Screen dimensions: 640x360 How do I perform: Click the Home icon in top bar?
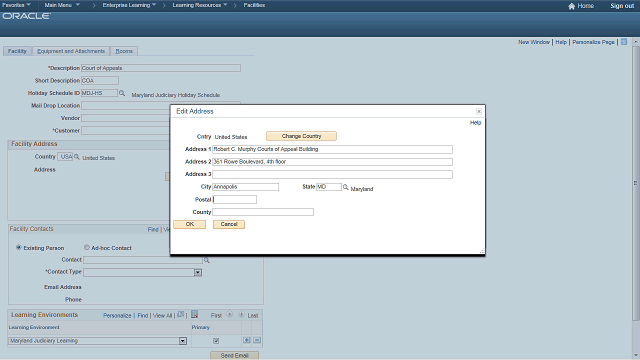tap(571, 6)
